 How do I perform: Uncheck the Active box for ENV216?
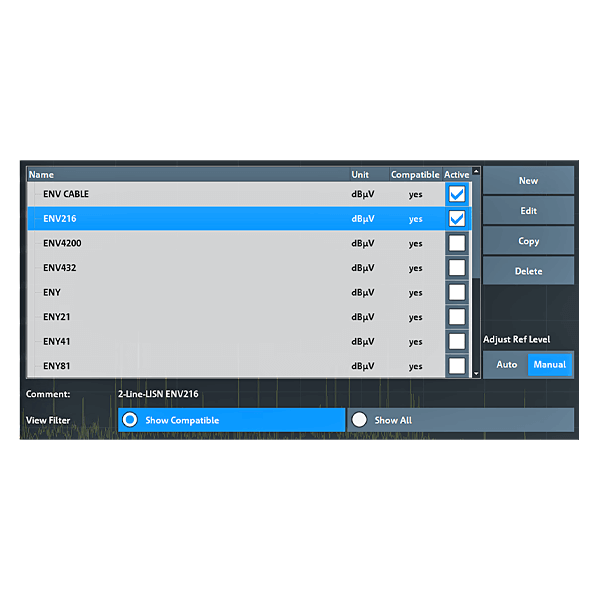coord(457,218)
